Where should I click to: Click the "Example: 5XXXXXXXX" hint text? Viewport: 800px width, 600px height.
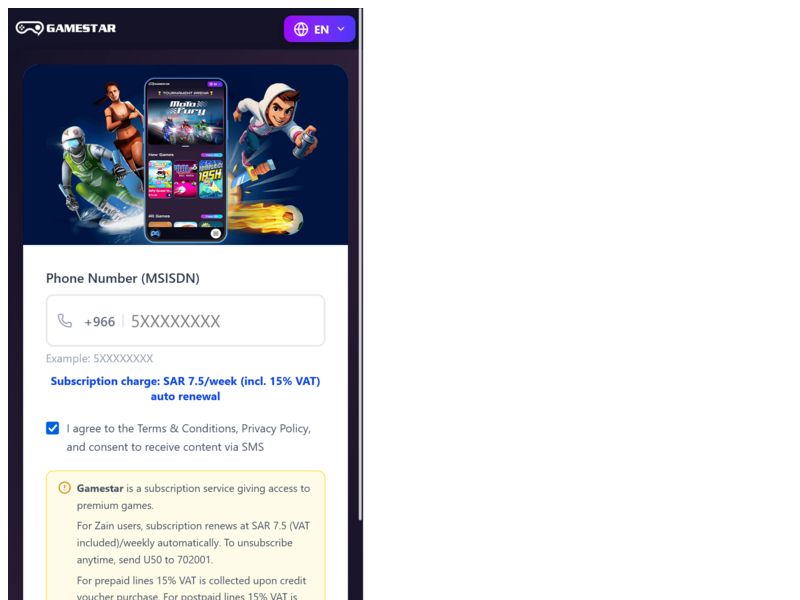coord(99,358)
